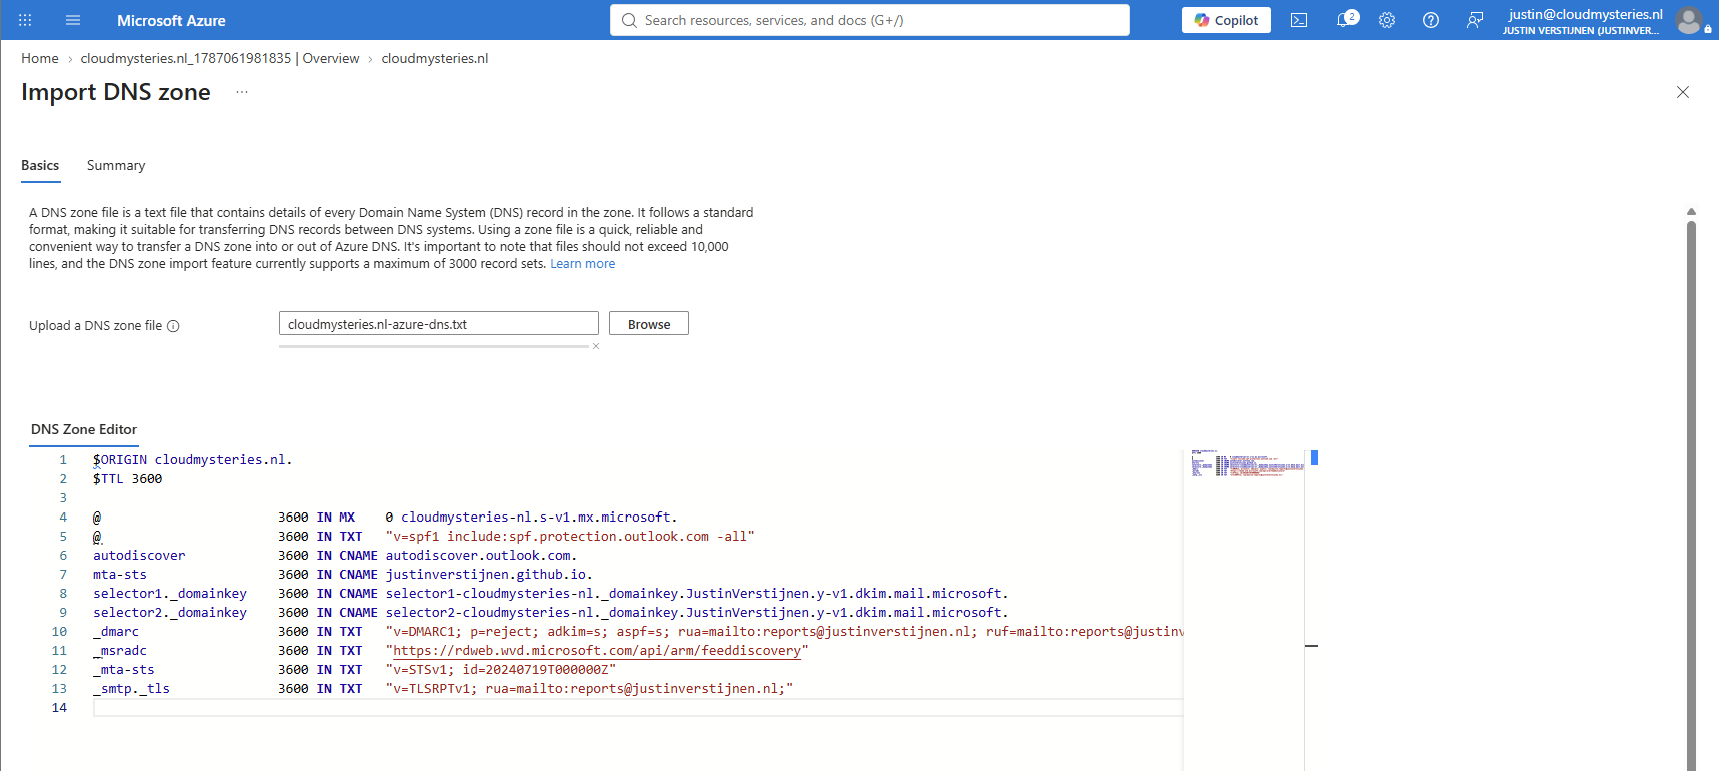Click the _dmarc record name
Viewport: 1719px width, 771px height.
coord(116,631)
